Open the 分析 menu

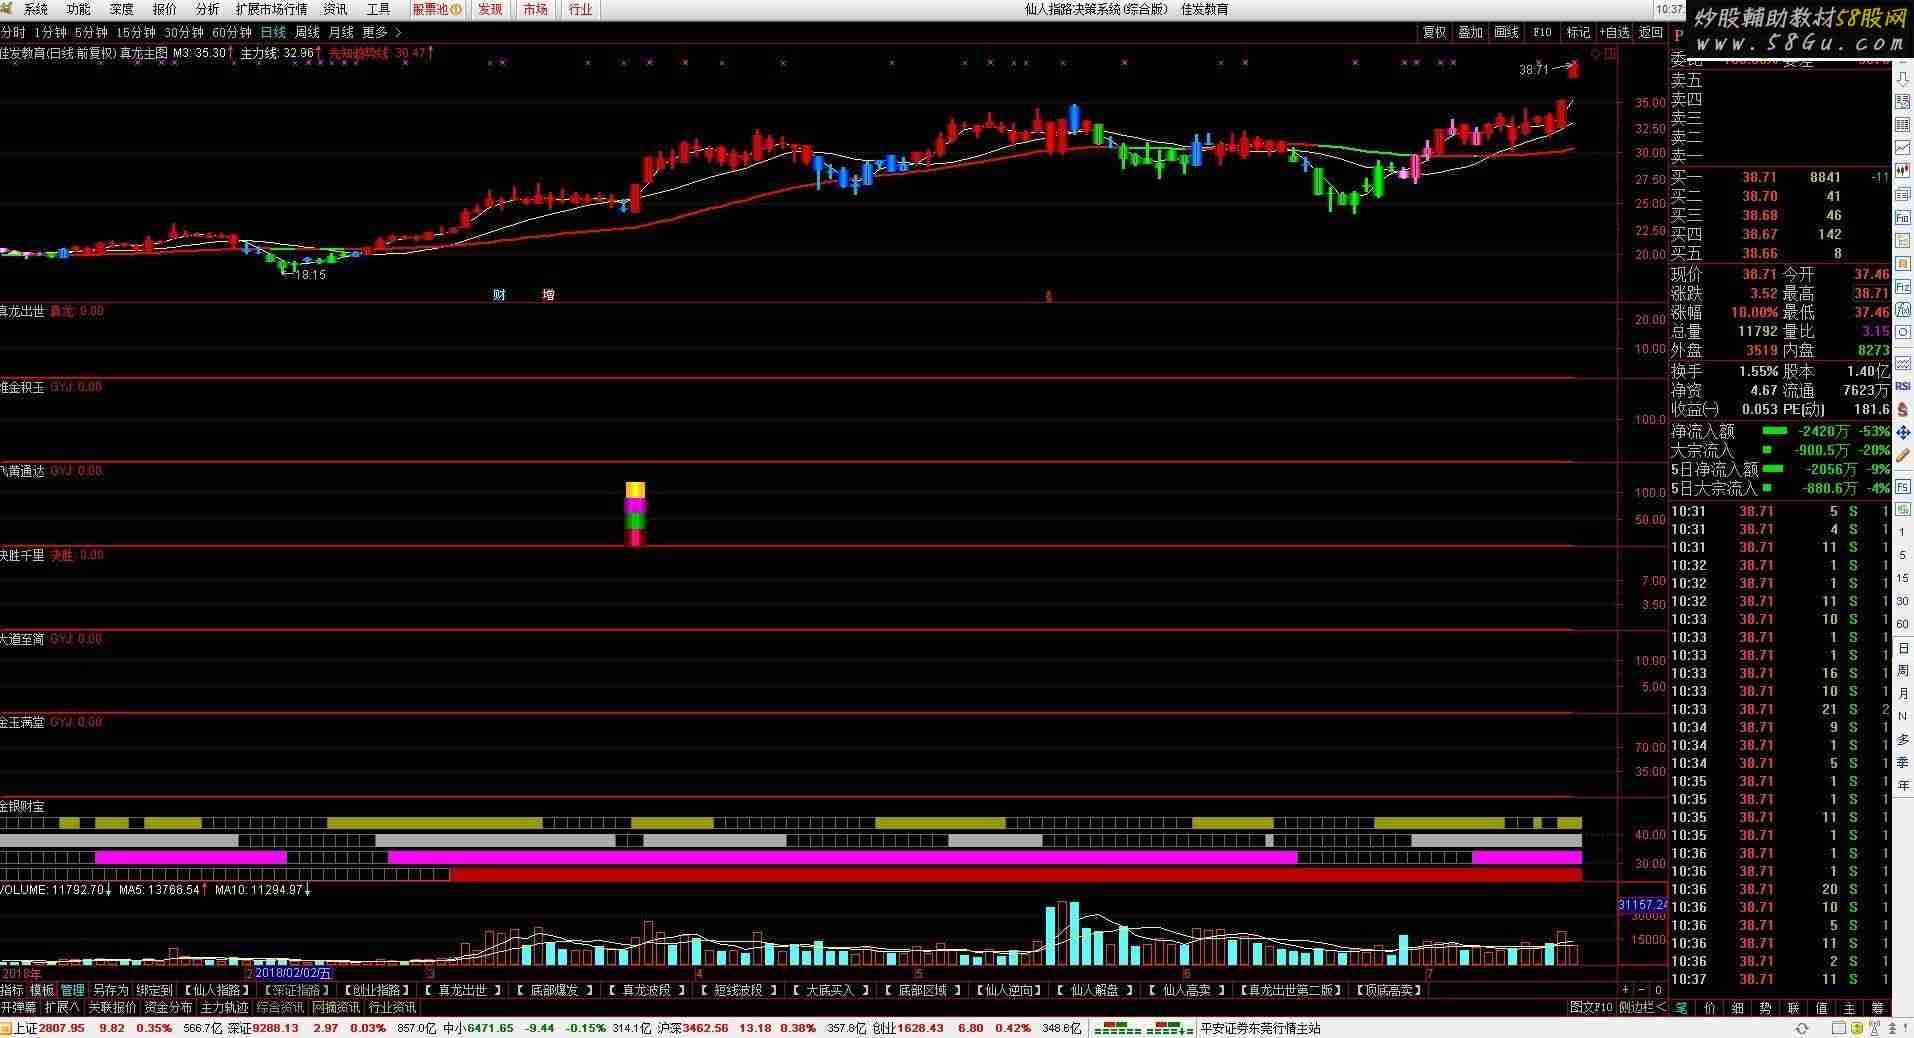tap(207, 9)
